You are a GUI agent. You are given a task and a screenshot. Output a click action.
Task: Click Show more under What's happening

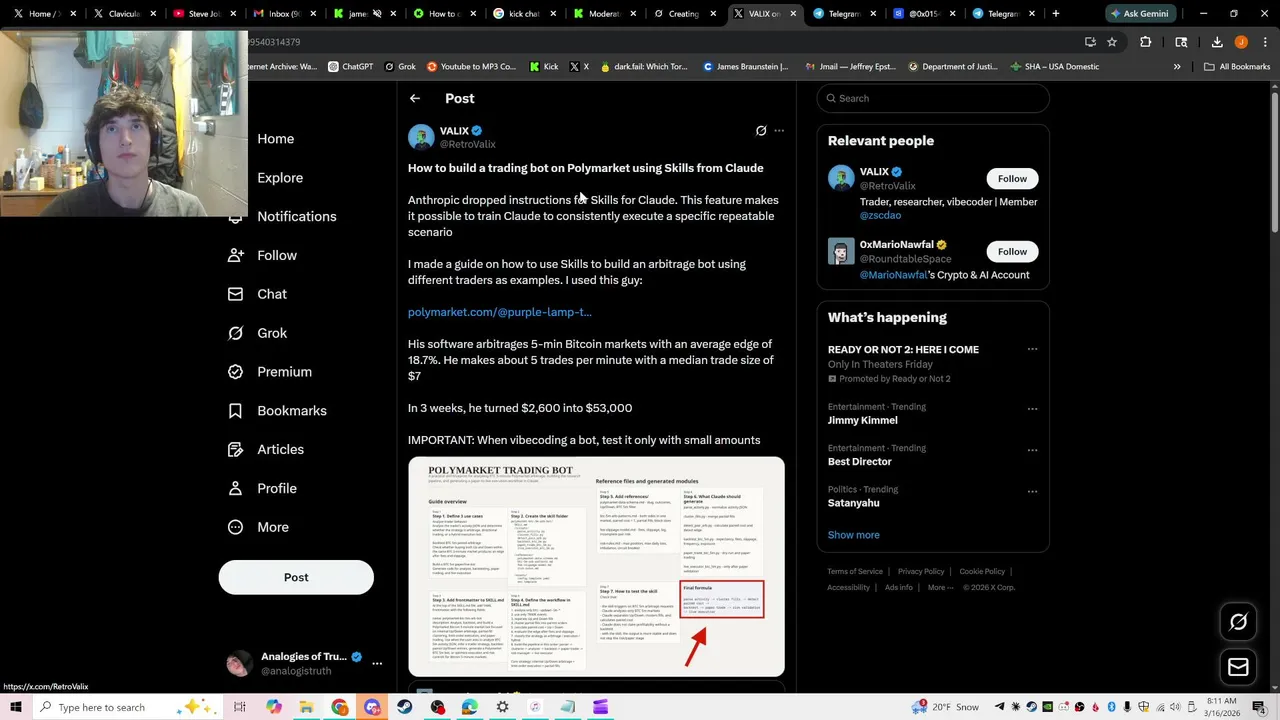pyautogui.click(x=853, y=535)
